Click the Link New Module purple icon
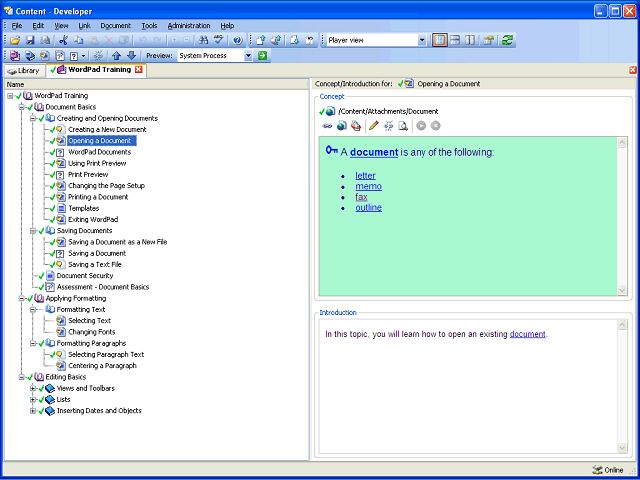 (x=15, y=56)
